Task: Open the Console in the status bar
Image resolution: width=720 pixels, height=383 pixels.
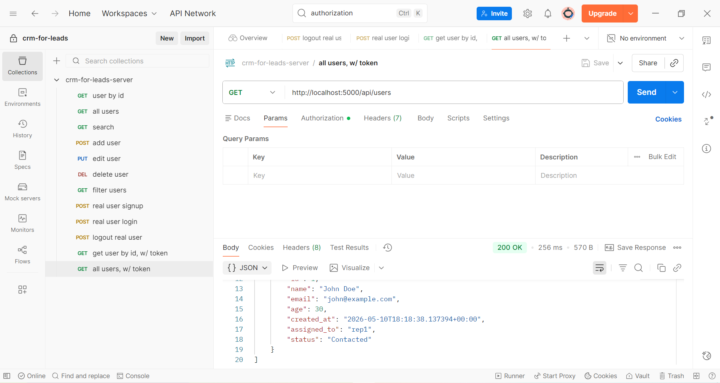Action: point(133,376)
